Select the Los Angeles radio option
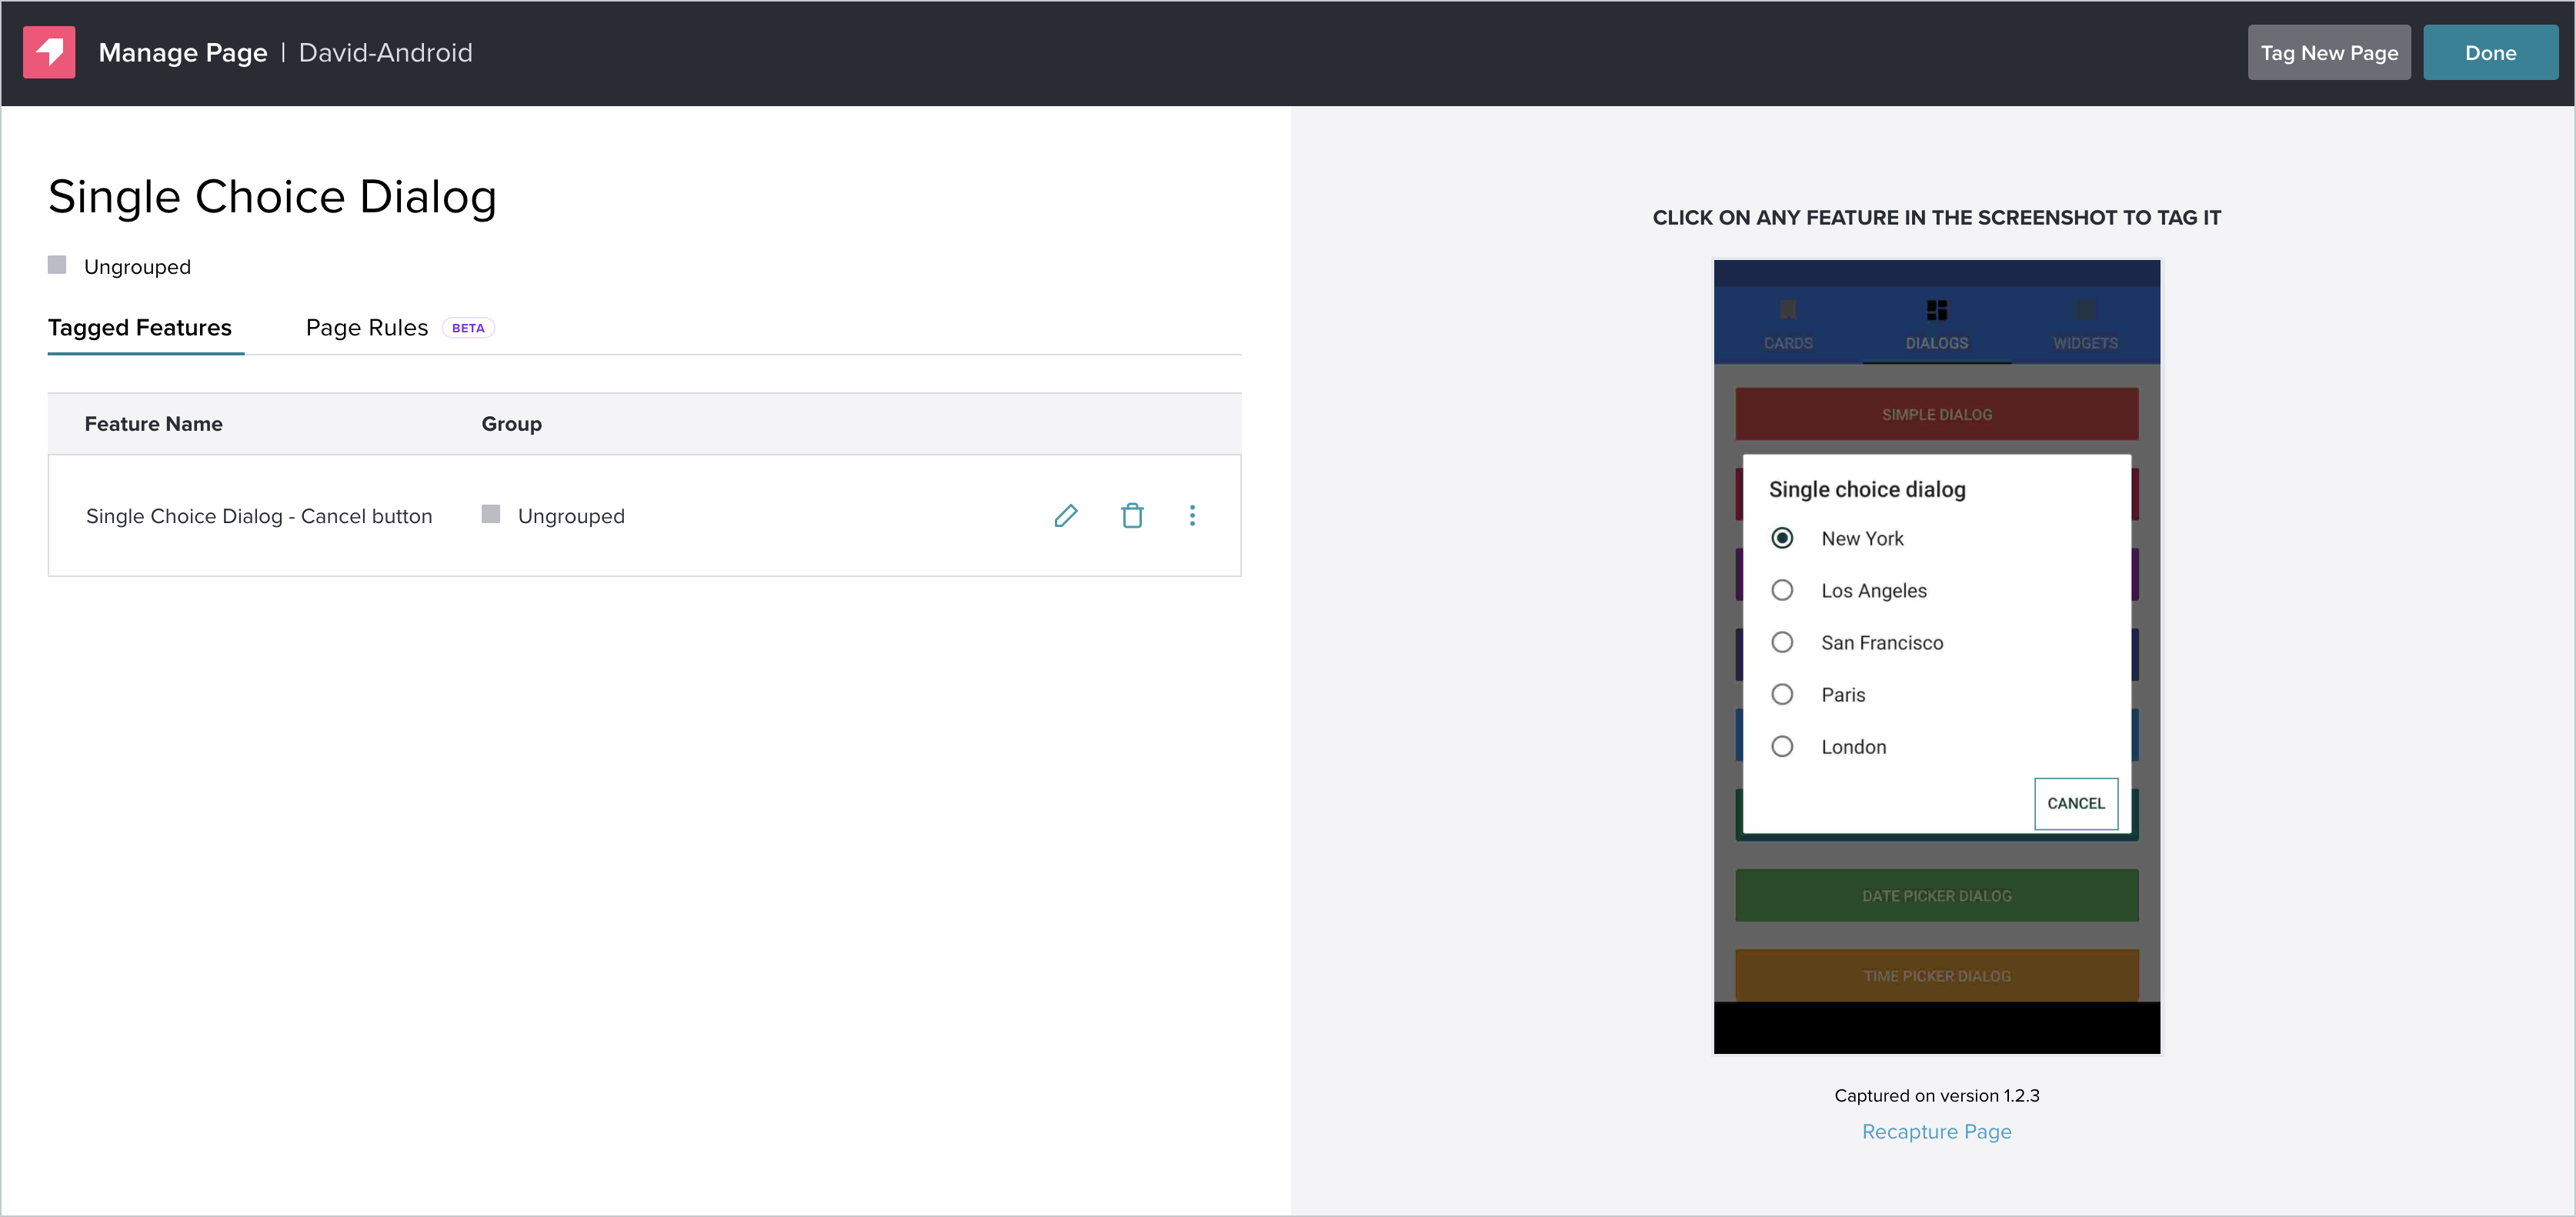Viewport: 2576px width, 1217px height. (1782, 590)
